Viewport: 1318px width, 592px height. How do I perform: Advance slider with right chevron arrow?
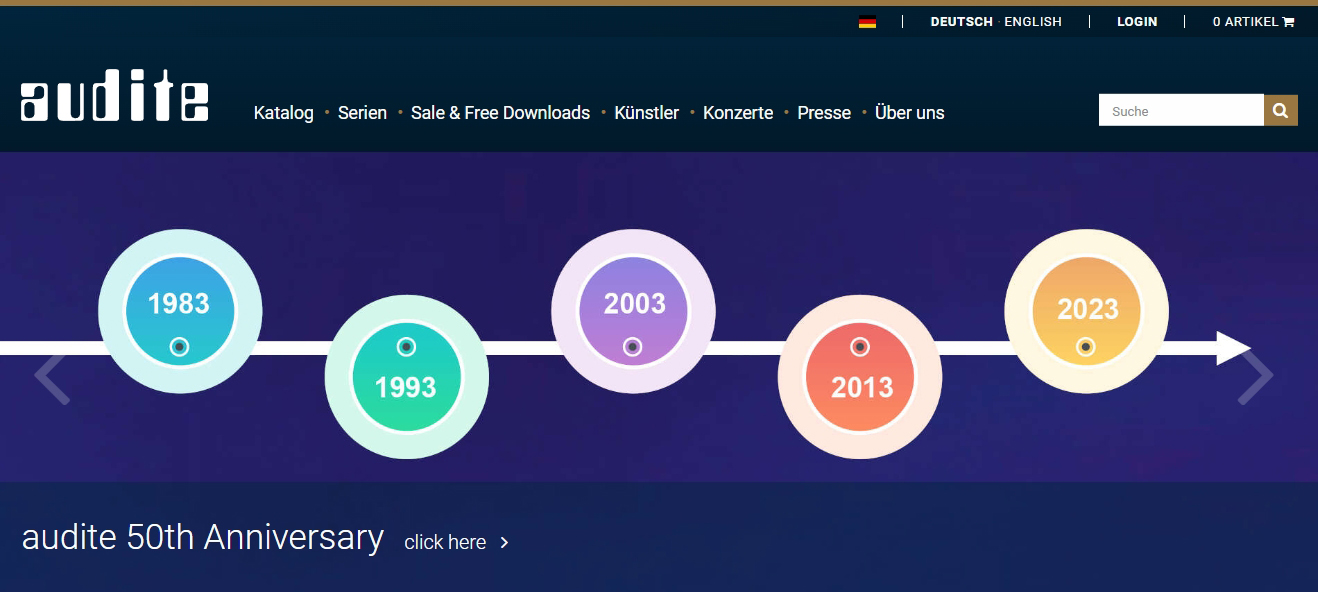click(1255, 376)
